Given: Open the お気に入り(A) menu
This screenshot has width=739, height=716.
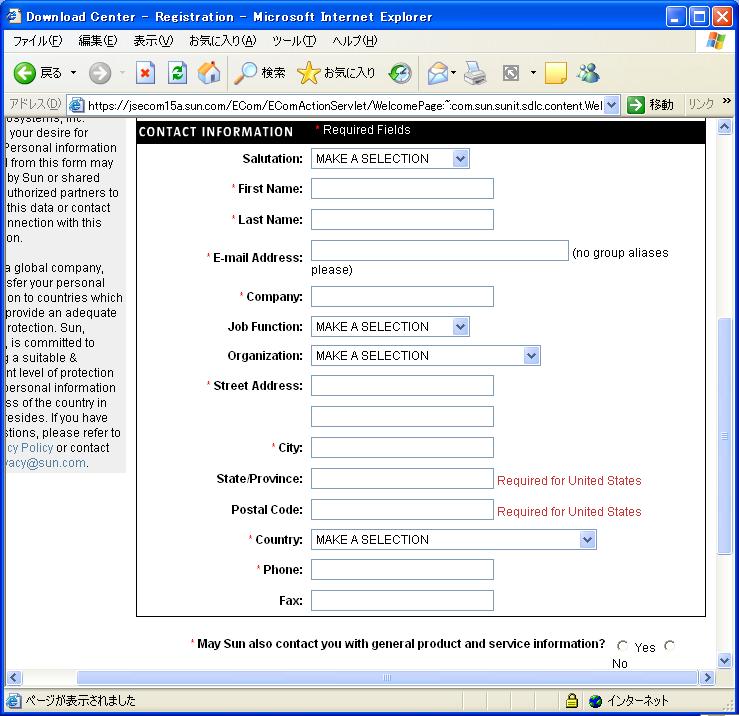Looking at the screenshot, I should click(x=222, y=41).
